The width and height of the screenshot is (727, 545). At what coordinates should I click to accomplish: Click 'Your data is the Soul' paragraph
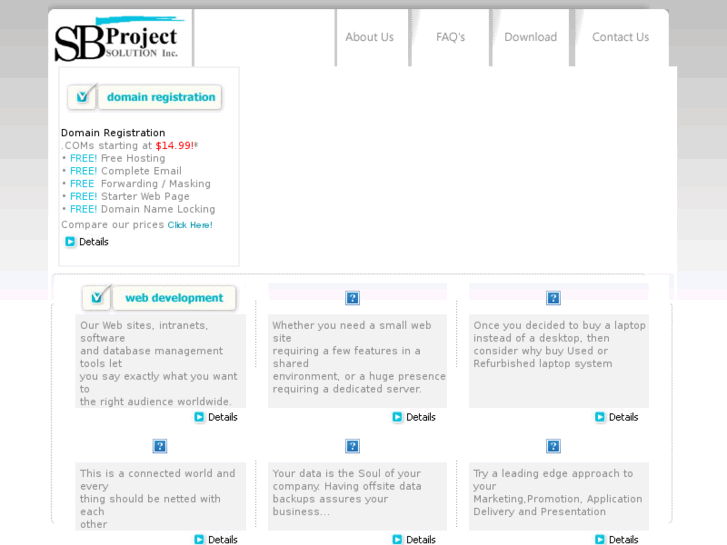347,493
